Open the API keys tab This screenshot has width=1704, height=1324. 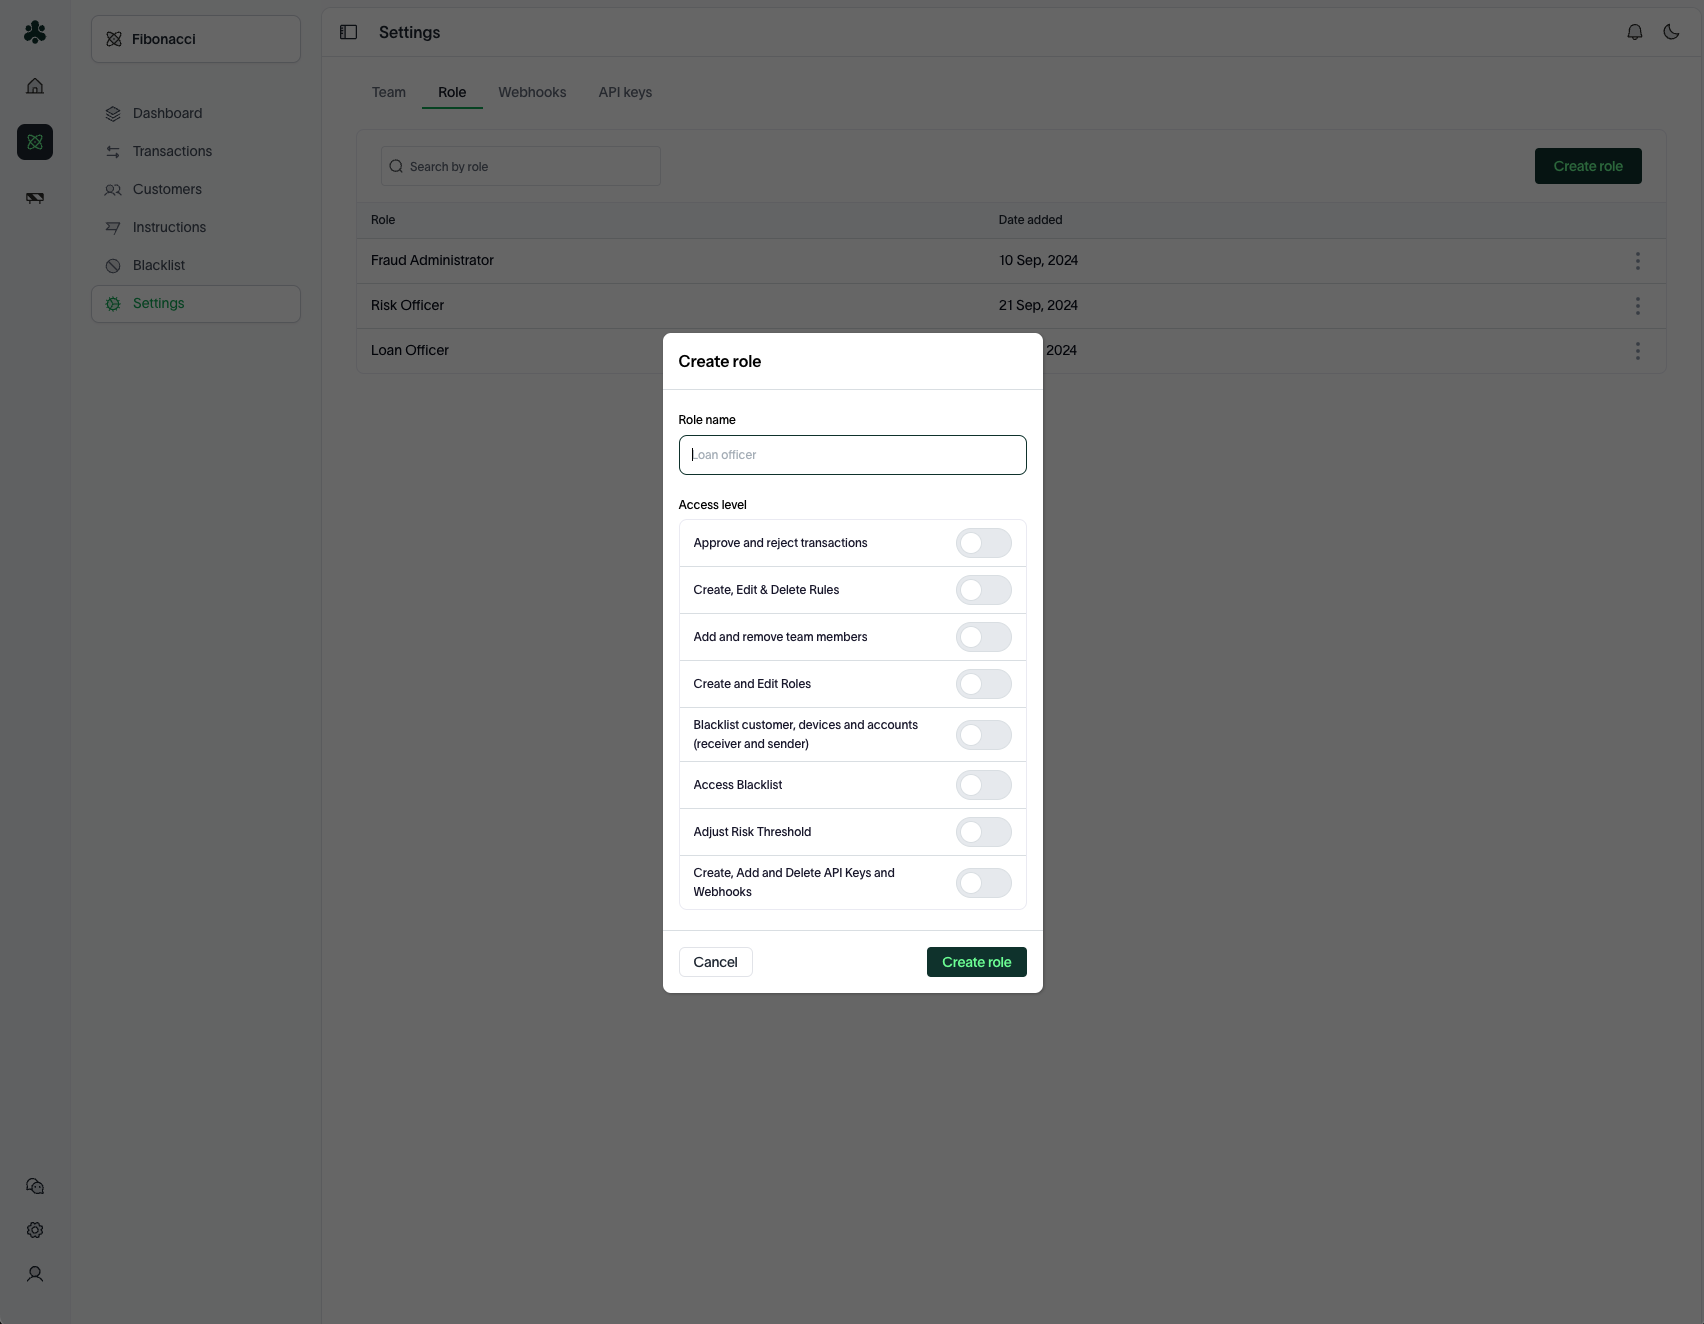pos(625,92)
